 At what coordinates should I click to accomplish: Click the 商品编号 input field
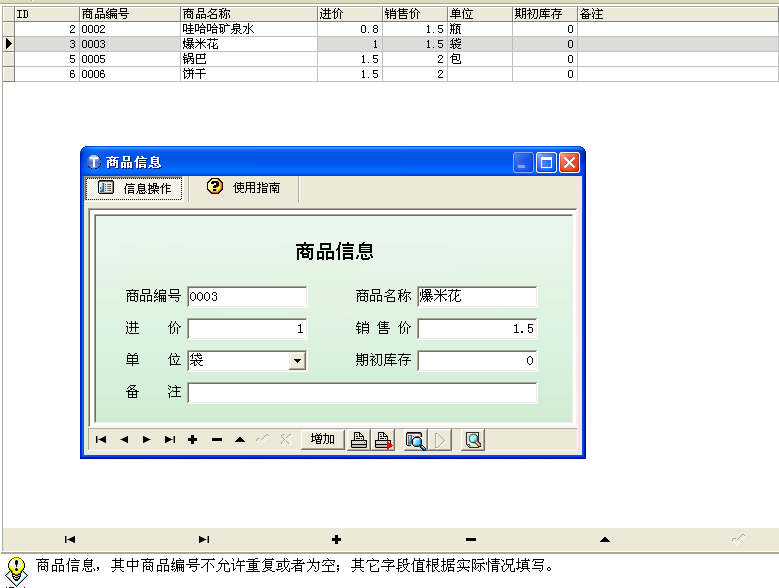(247, 296)
